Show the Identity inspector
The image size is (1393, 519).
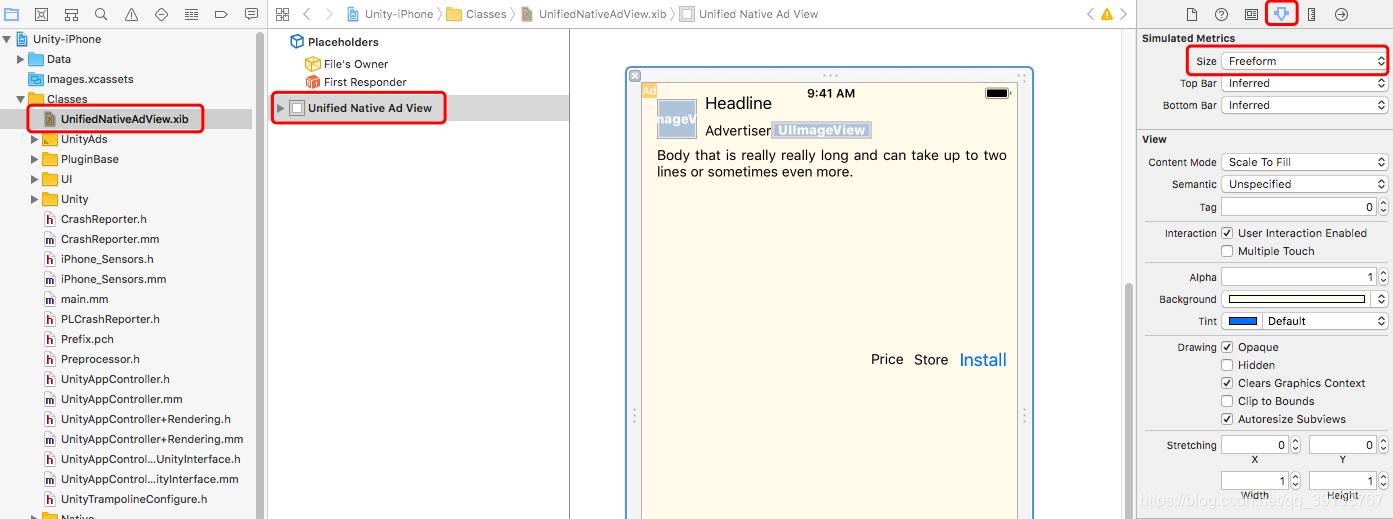click(1251, 14)
